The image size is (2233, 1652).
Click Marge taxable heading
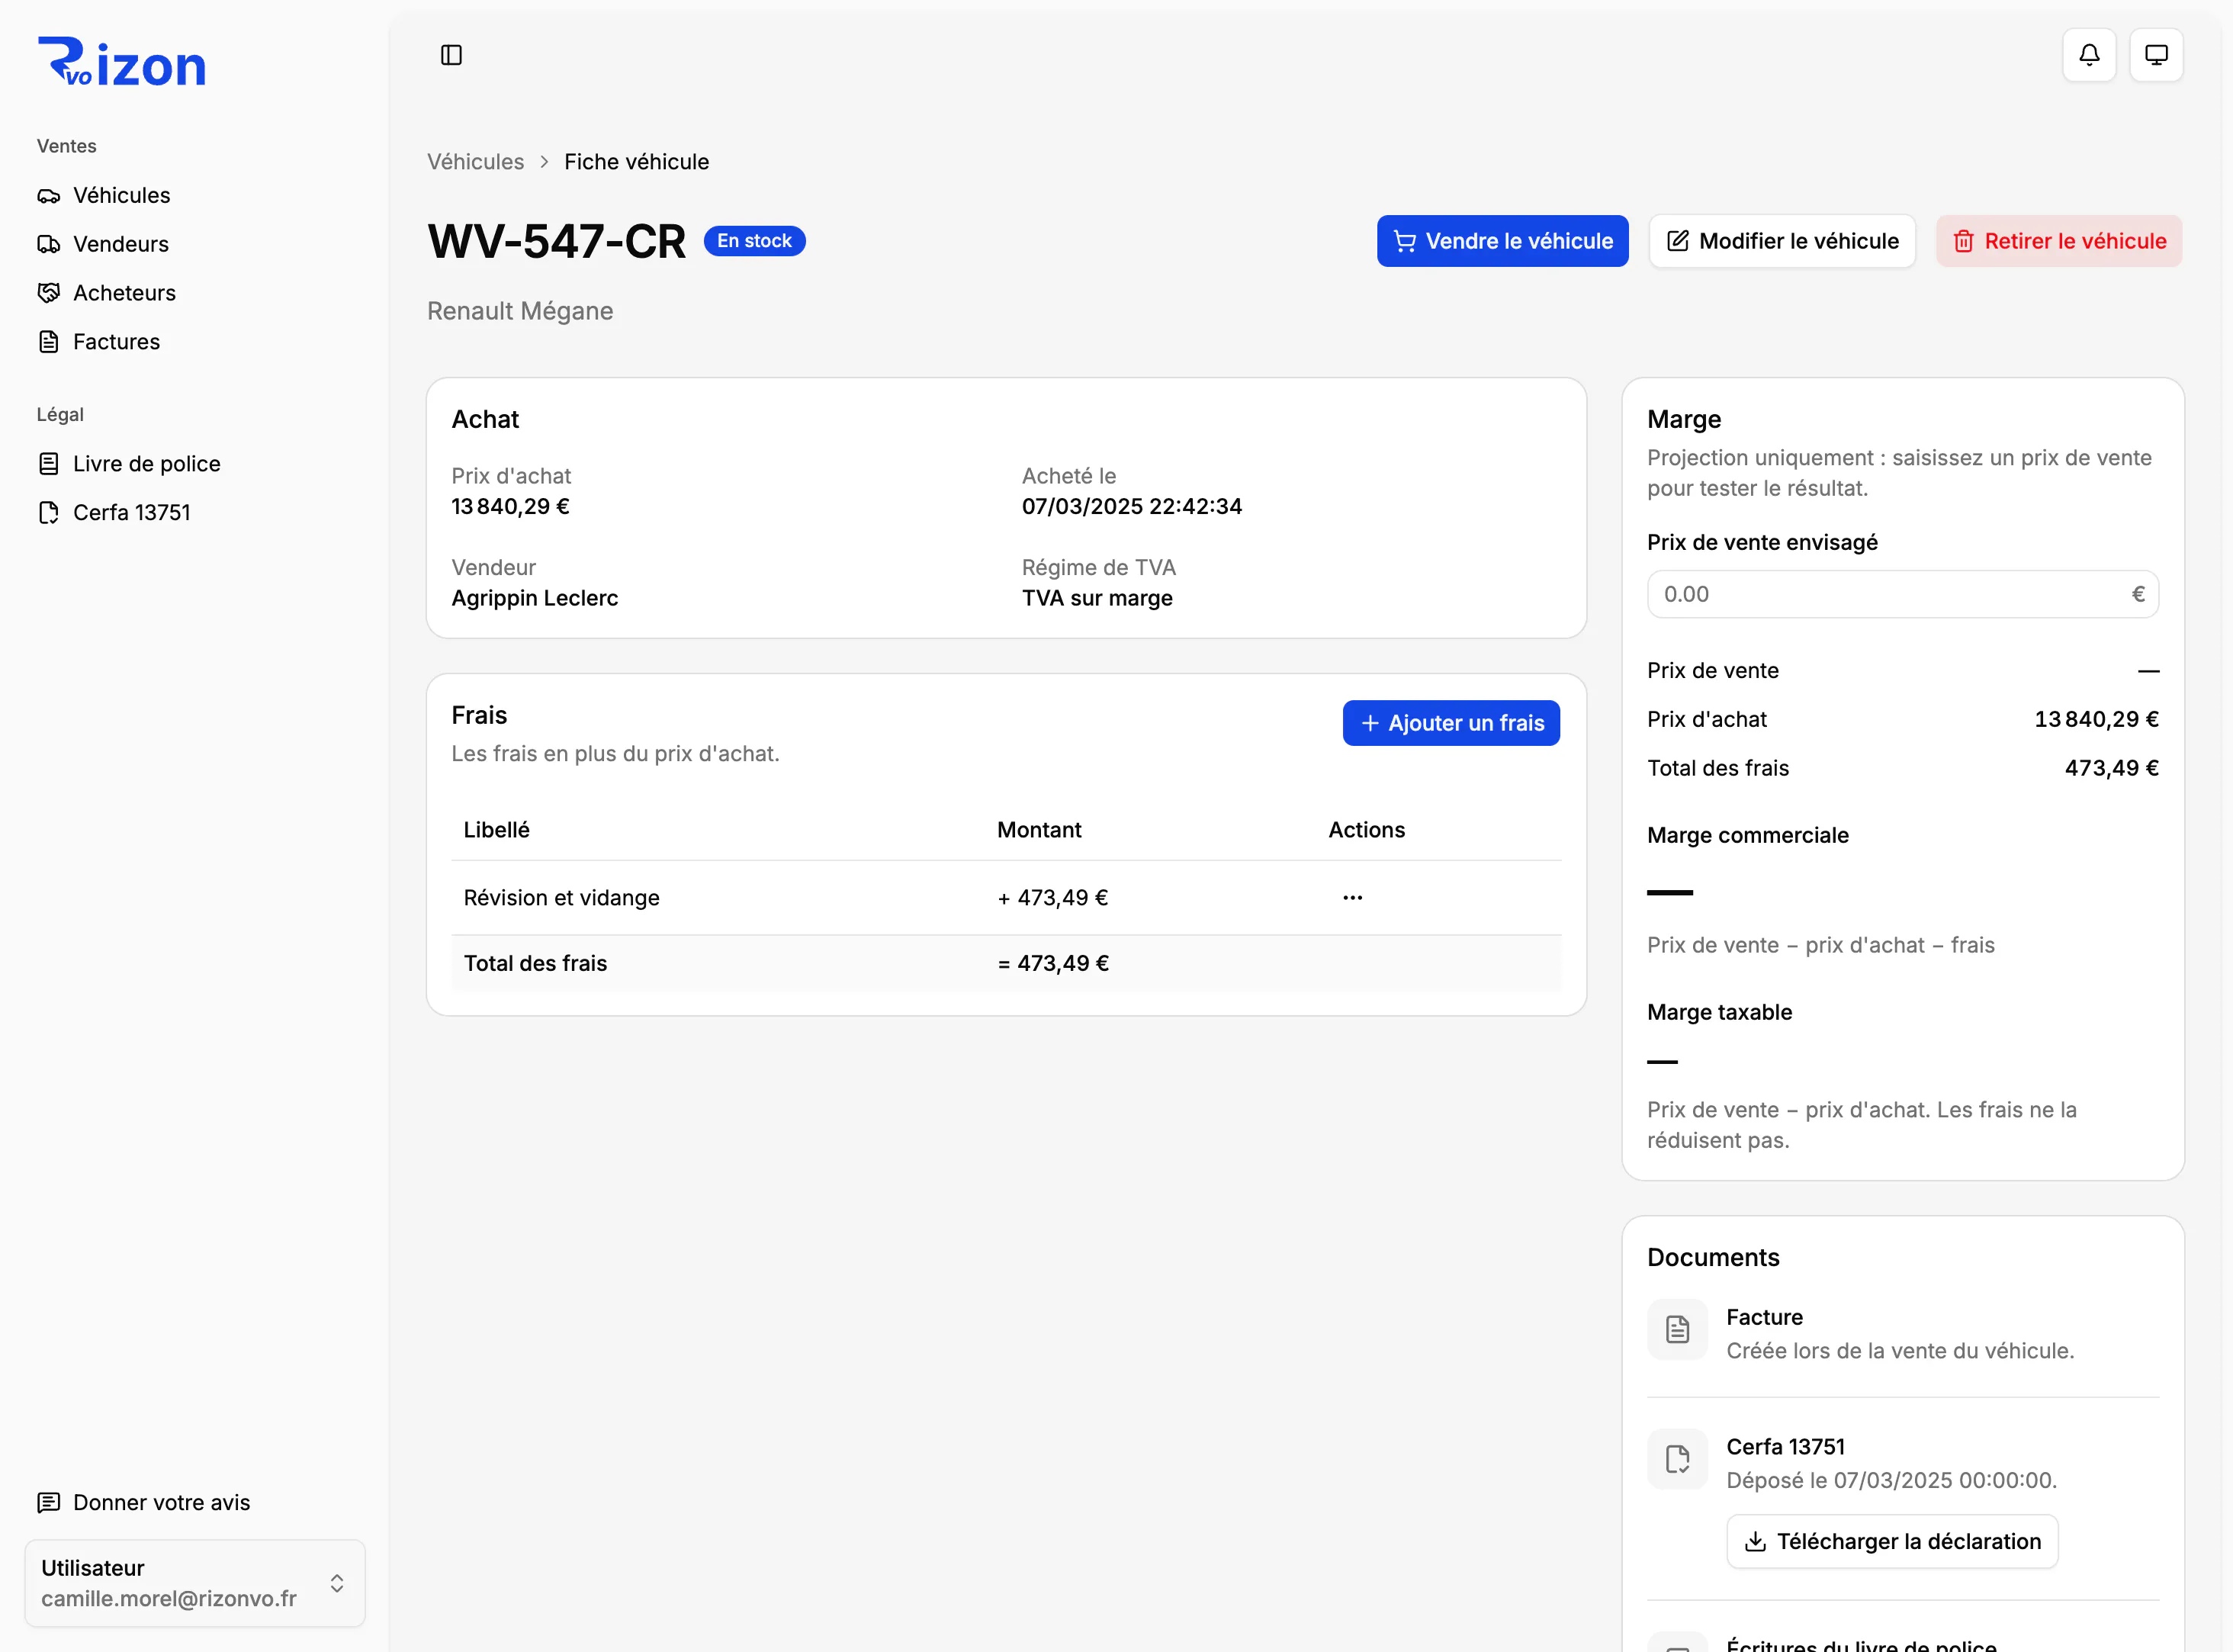click(x=1719, y=1012)
